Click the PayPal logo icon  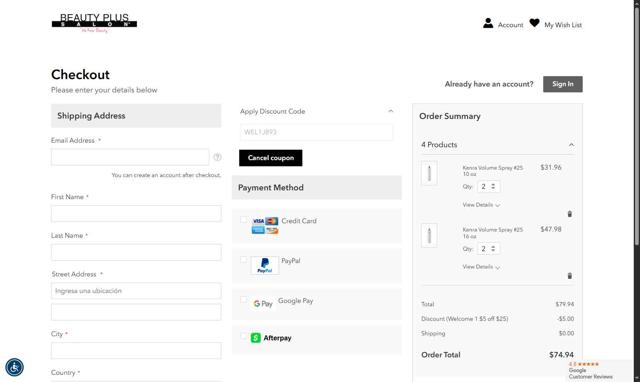tap(264, 265)
